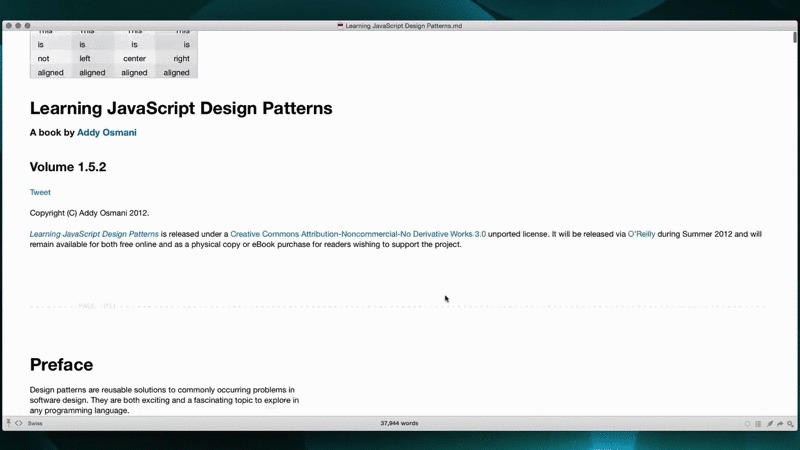This screenshot has width=800, height=450.
Task: Click the 'Design patterns are reusable solutions' paragraph
Action: tap(164, 400)
